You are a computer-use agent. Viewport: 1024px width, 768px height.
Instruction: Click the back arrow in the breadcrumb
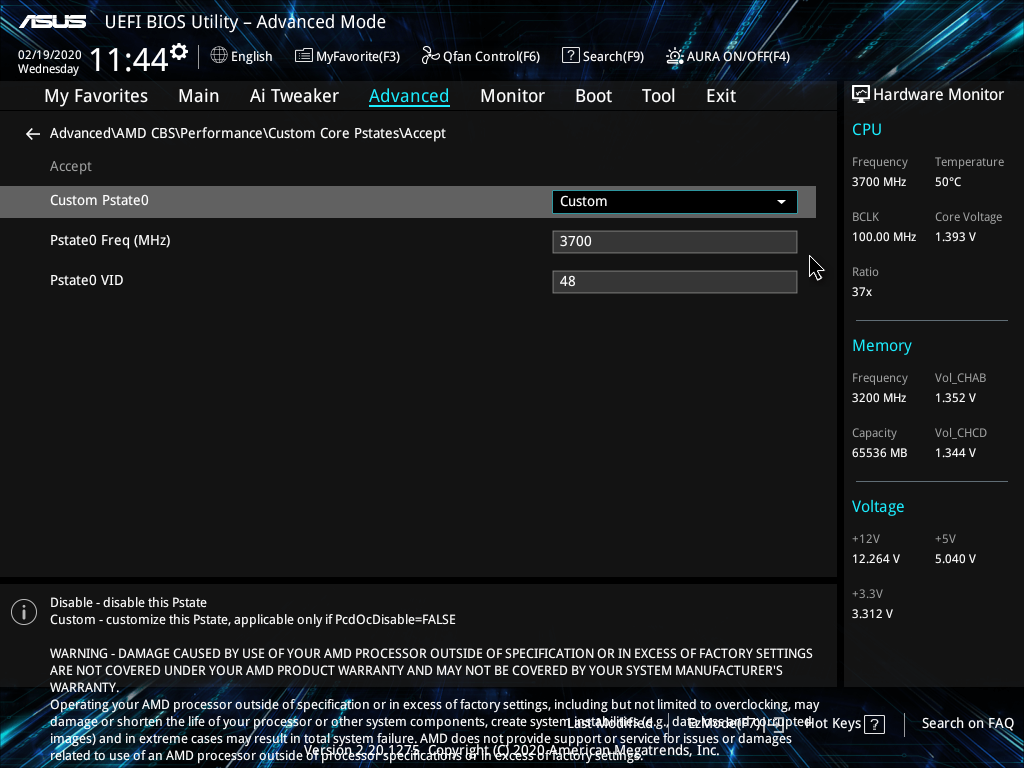33,134
